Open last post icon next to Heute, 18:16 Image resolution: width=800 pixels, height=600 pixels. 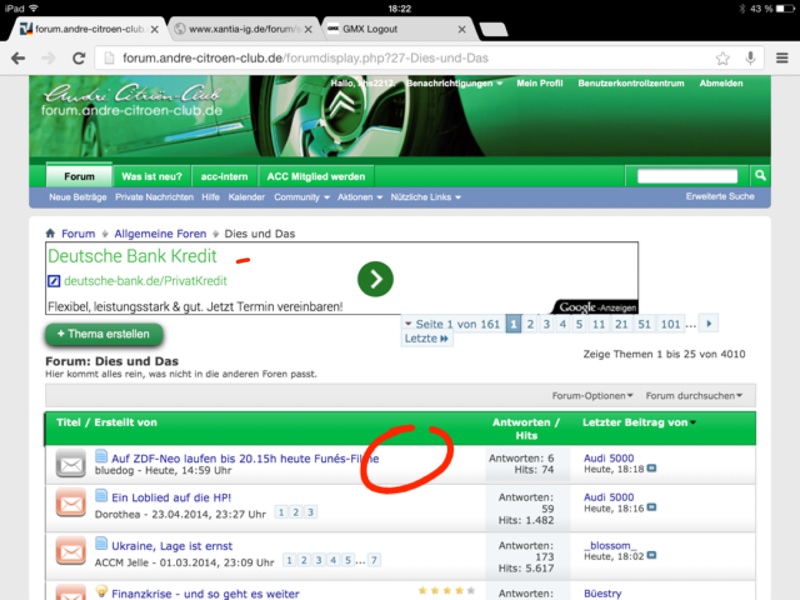(x=652, y=507)
